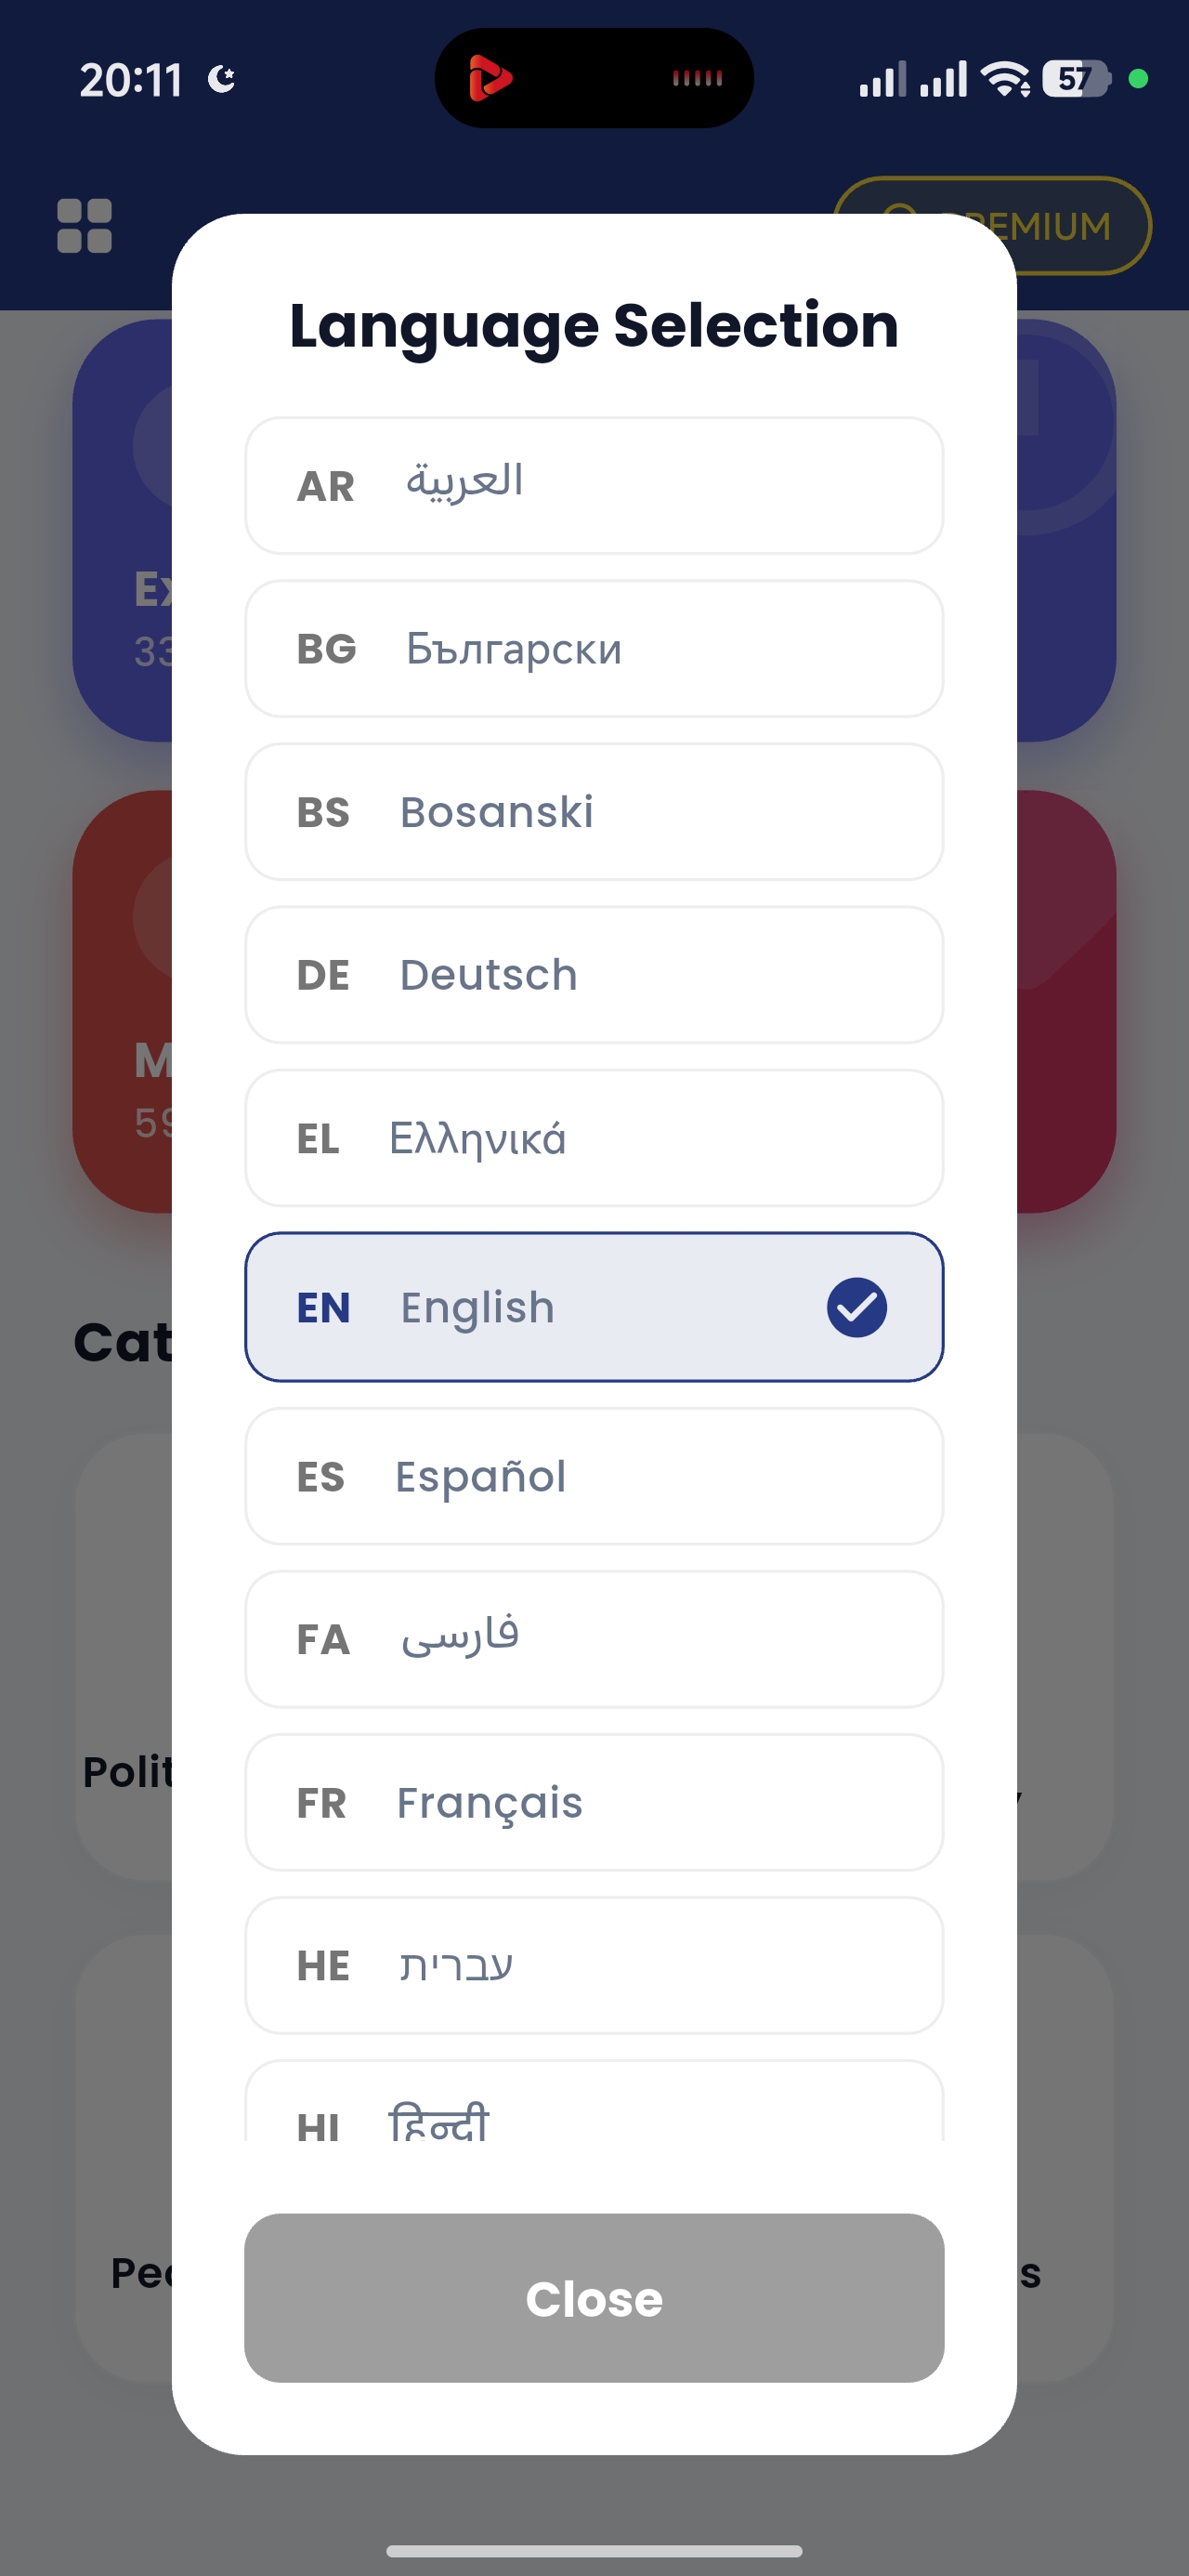Choose Deutsch as the language

coord(594,975)
